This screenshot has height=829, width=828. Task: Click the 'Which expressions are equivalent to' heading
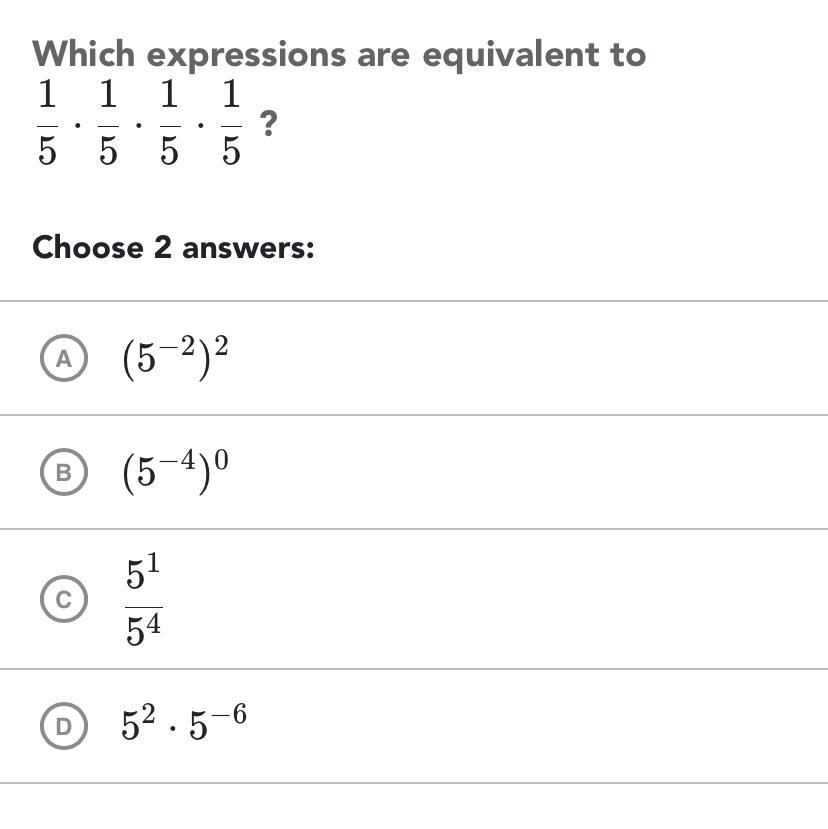tap(339, 55)
